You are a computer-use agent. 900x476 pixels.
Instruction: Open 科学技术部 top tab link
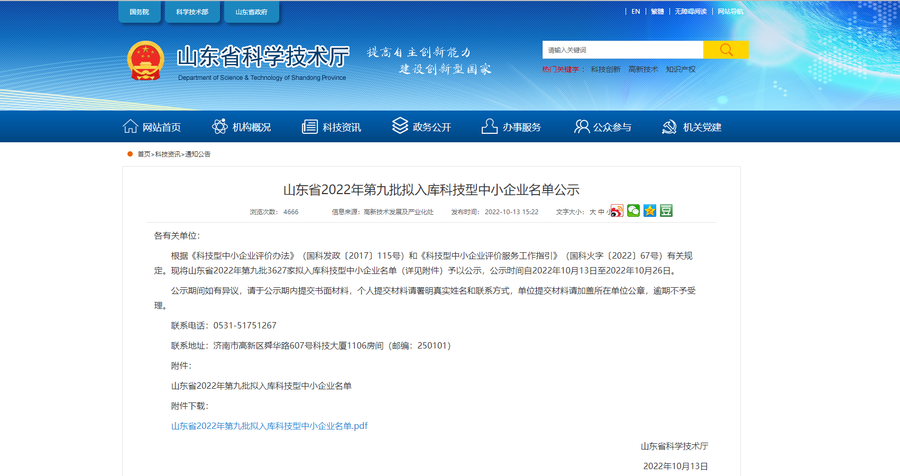(x=192, y=12)
